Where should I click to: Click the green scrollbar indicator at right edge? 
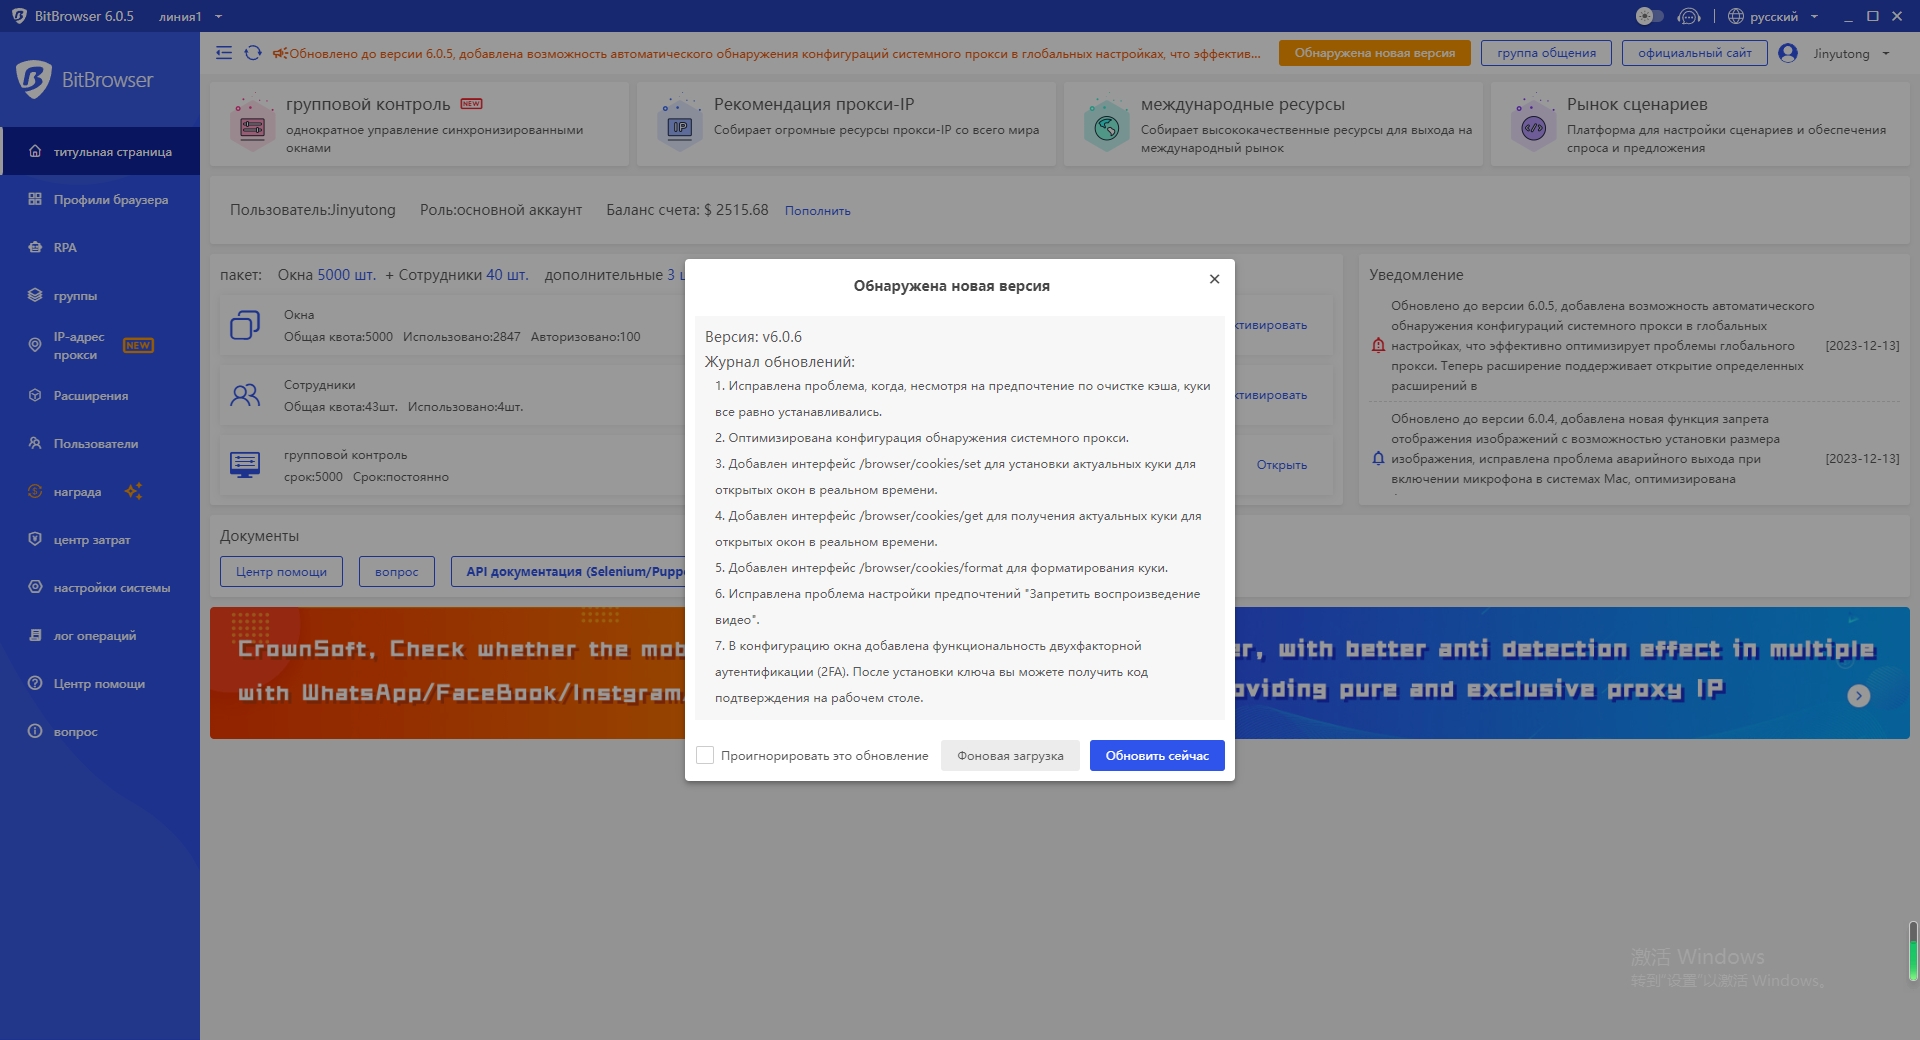tap(1913, 951)
